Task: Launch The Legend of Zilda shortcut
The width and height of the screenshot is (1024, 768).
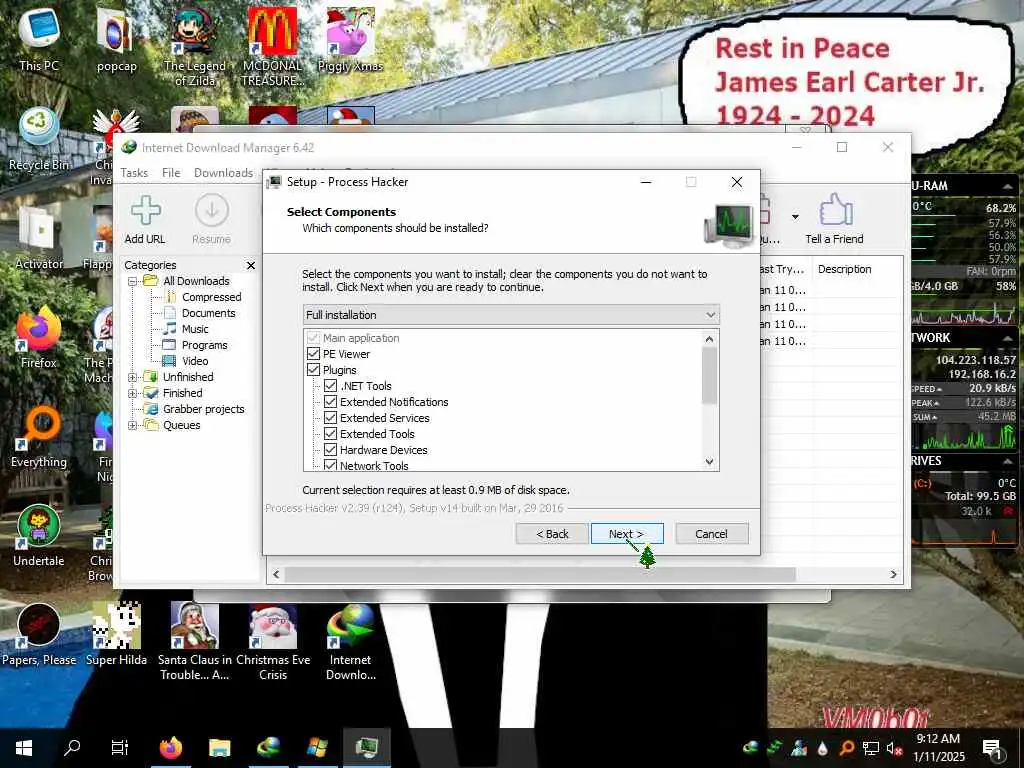Action: [195, 44]
